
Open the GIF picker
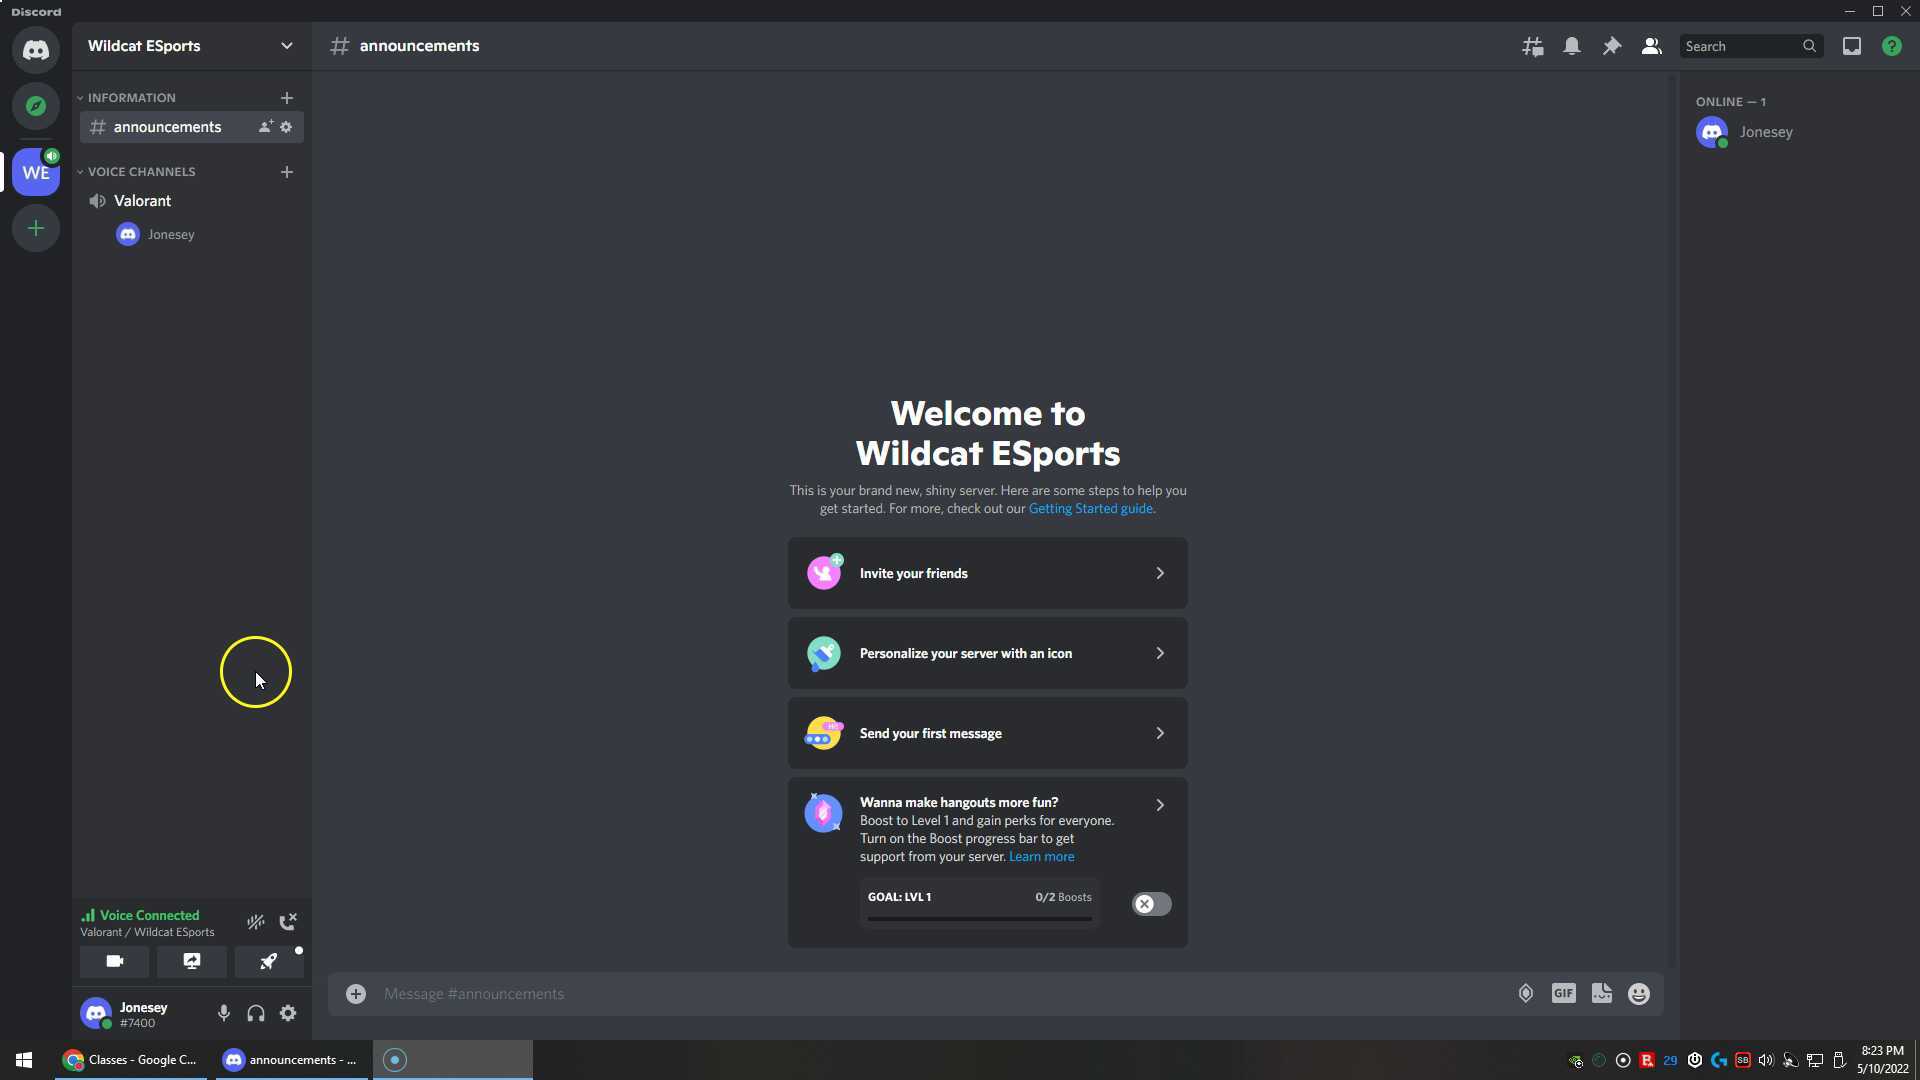point(1564,993)
